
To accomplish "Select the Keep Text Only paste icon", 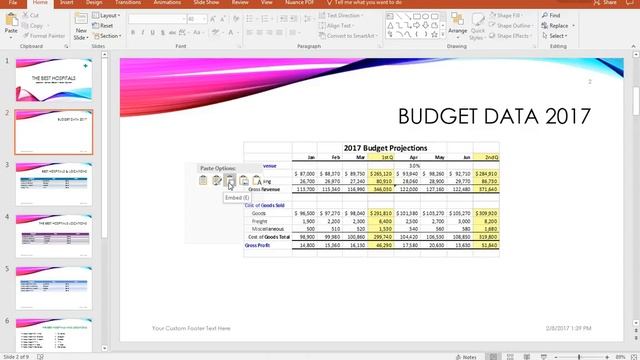I will pyautogui.click(x=257, y=180).
